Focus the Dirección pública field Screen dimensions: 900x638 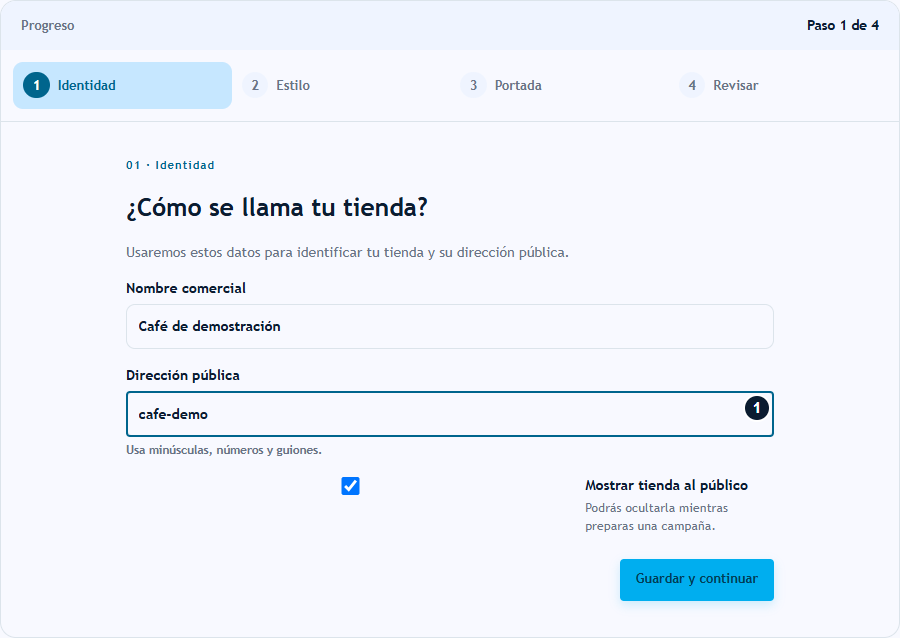click(450, 414)
